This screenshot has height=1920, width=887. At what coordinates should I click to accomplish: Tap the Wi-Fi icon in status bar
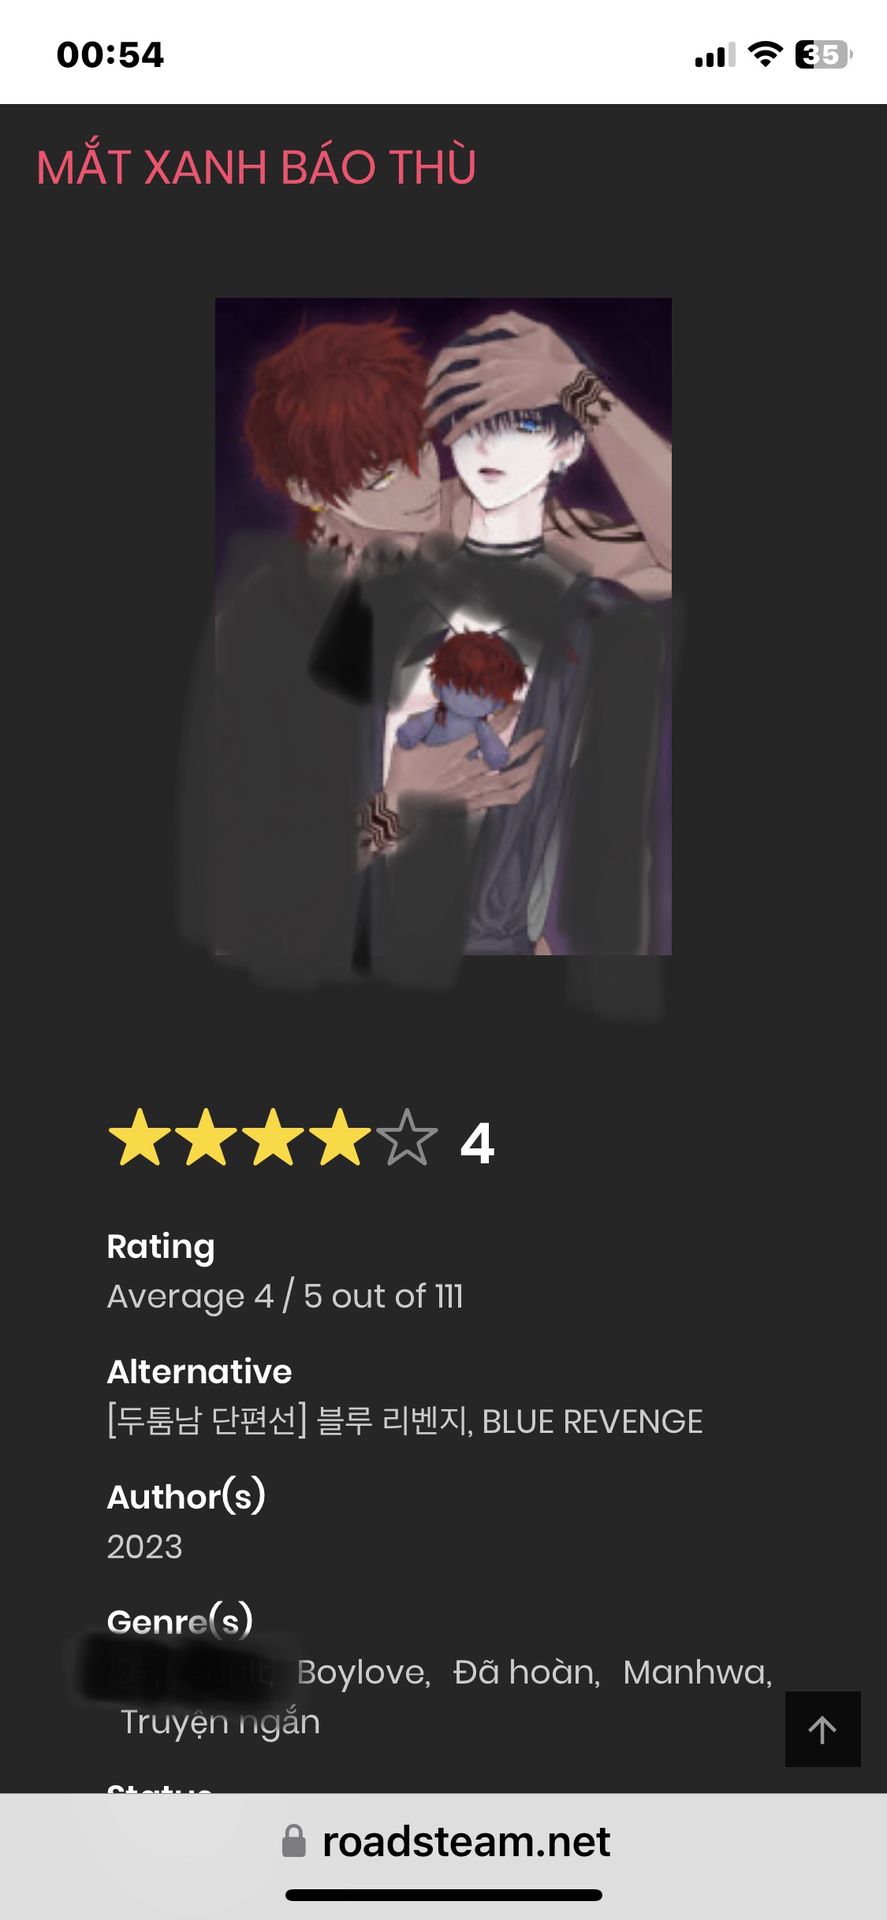click(765, 54)
